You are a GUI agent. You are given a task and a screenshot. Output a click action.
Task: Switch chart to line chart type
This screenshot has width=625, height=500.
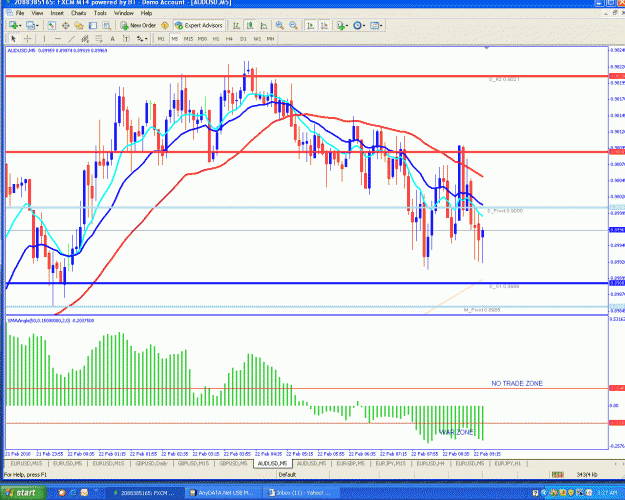tap(263, 26)
